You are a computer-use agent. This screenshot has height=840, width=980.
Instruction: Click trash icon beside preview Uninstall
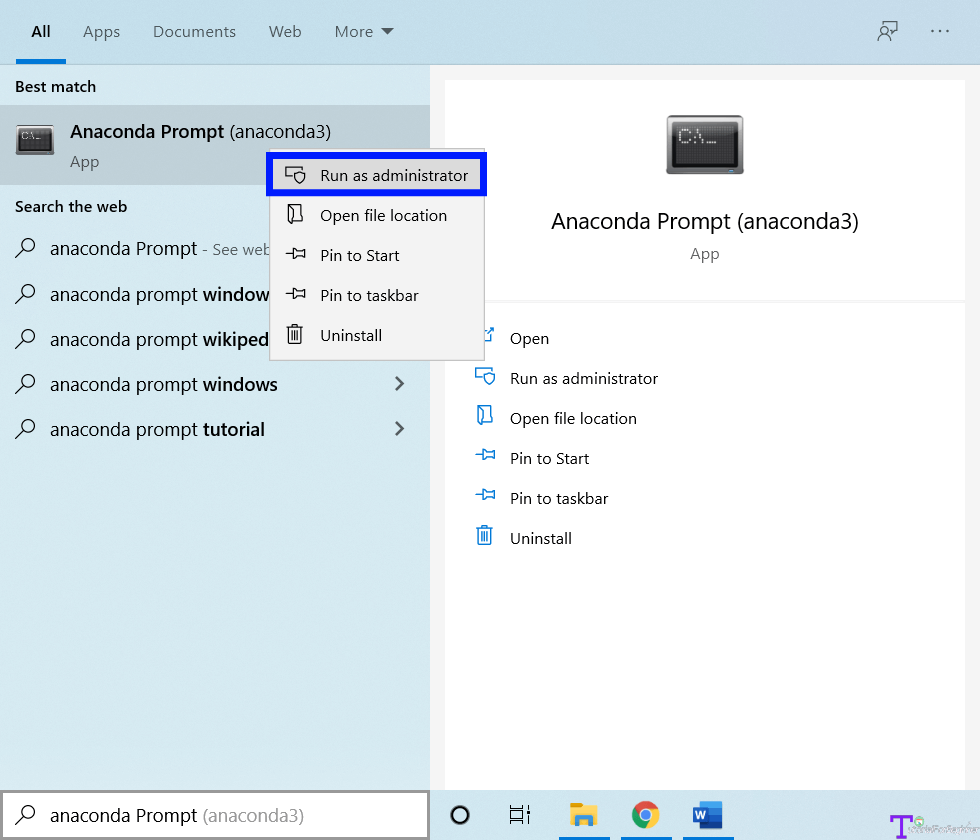pos(484,536)
